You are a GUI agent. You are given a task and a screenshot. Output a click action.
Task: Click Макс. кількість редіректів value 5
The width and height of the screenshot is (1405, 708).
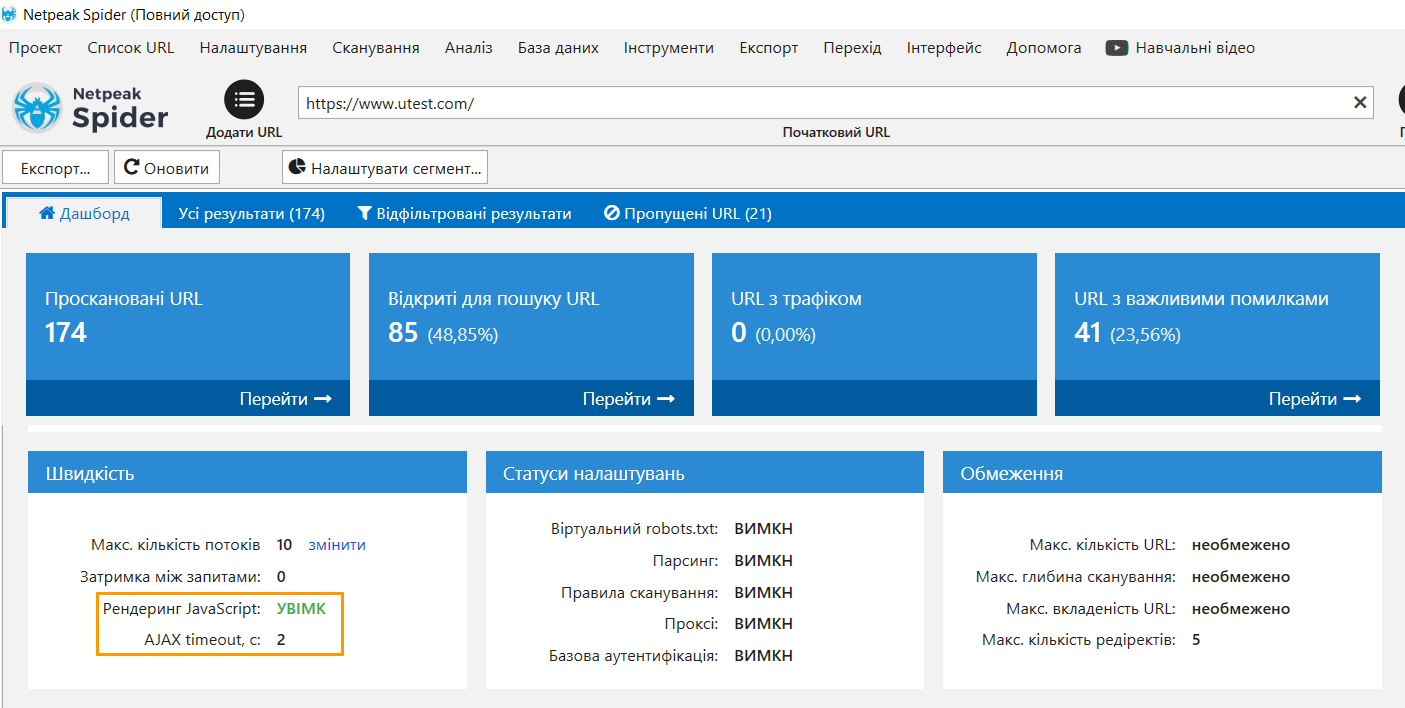click(x=1196, y=640)
